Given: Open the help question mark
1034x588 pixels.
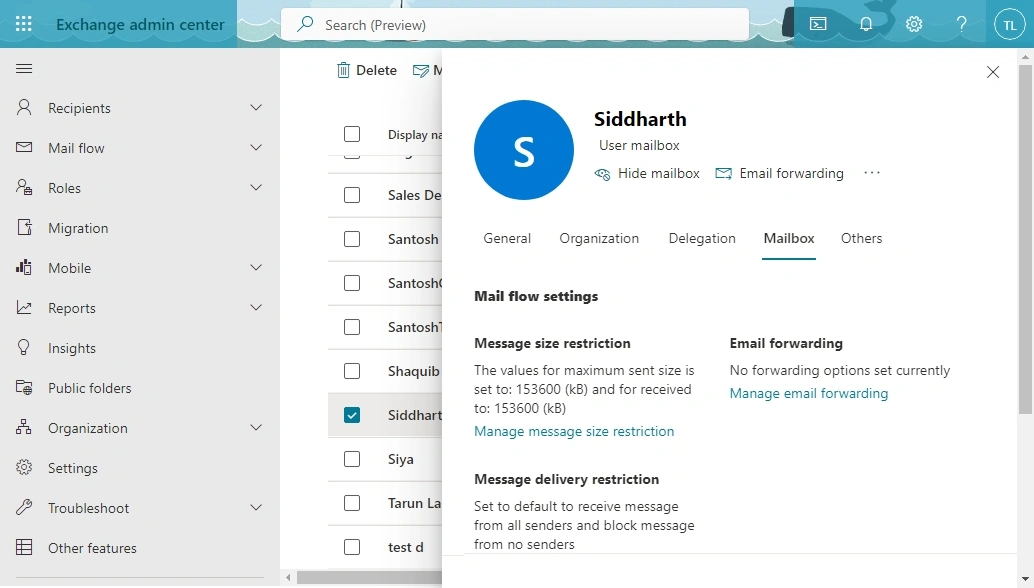Looking at the screenshot, I should [961, 24].
